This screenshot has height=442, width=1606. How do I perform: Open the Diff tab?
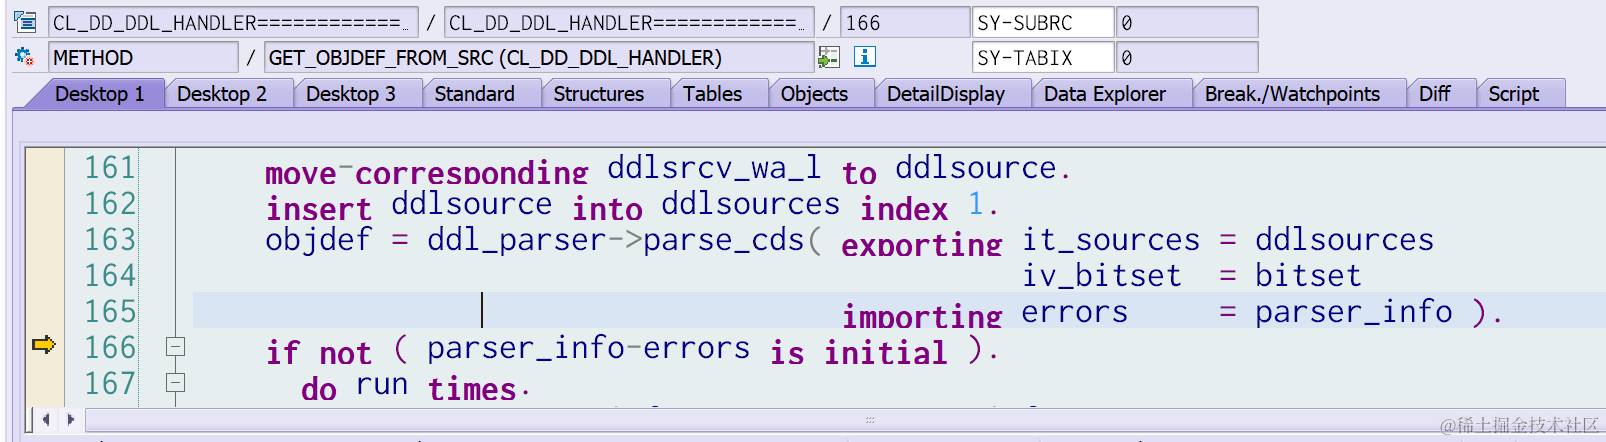[x=1435, y=94]
